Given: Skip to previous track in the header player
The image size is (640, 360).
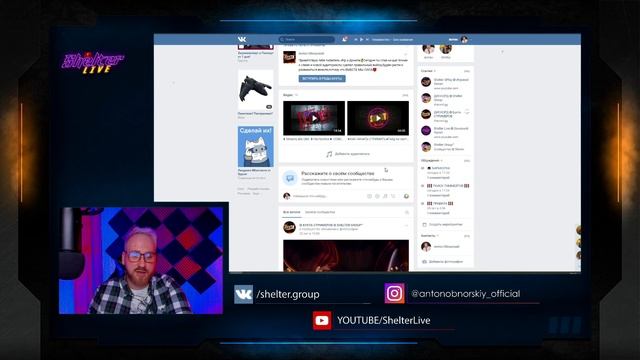Looking at the screenshot, I should coord(356,39).
